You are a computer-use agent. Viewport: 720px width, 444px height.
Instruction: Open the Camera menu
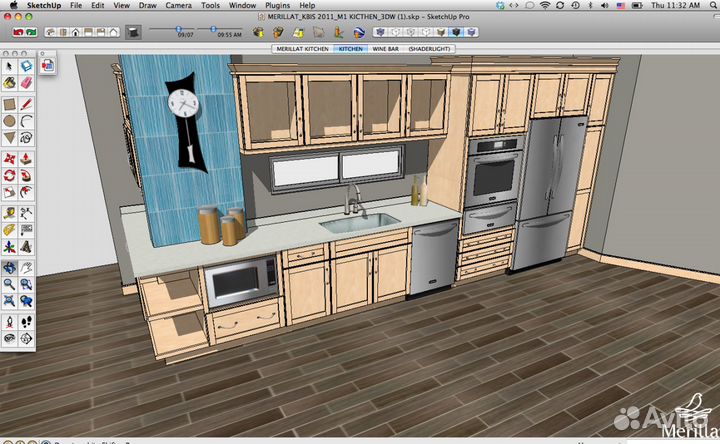pyautogui.click(x=179, y=6)
